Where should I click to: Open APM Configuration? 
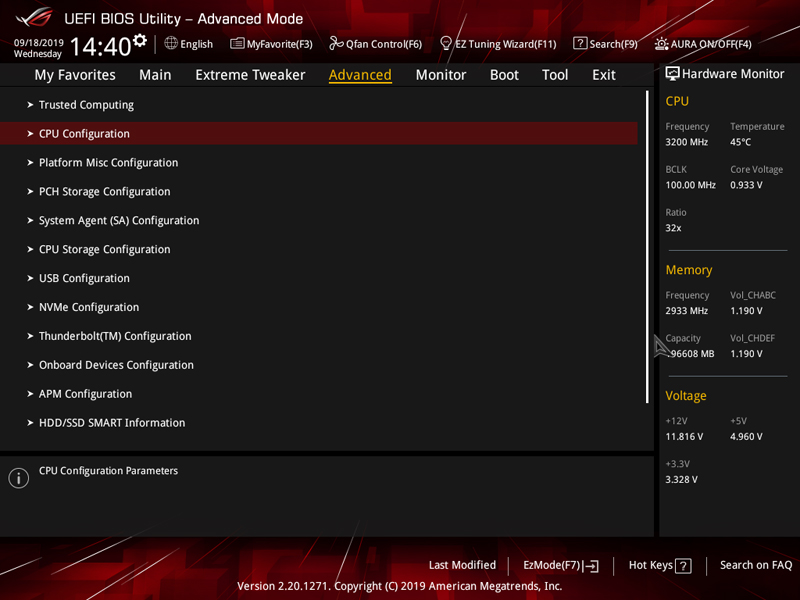[85, 394]
